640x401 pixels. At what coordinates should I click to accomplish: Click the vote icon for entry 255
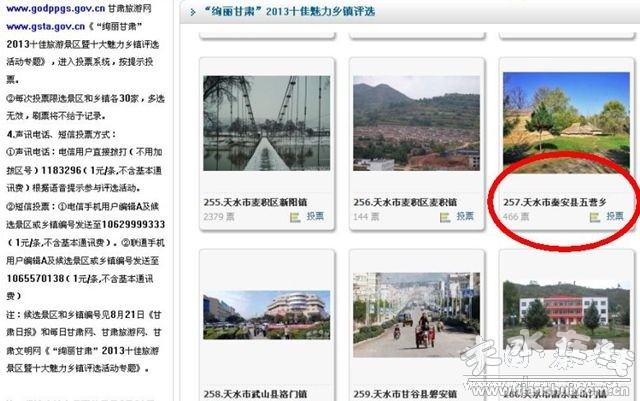[295, 216]
